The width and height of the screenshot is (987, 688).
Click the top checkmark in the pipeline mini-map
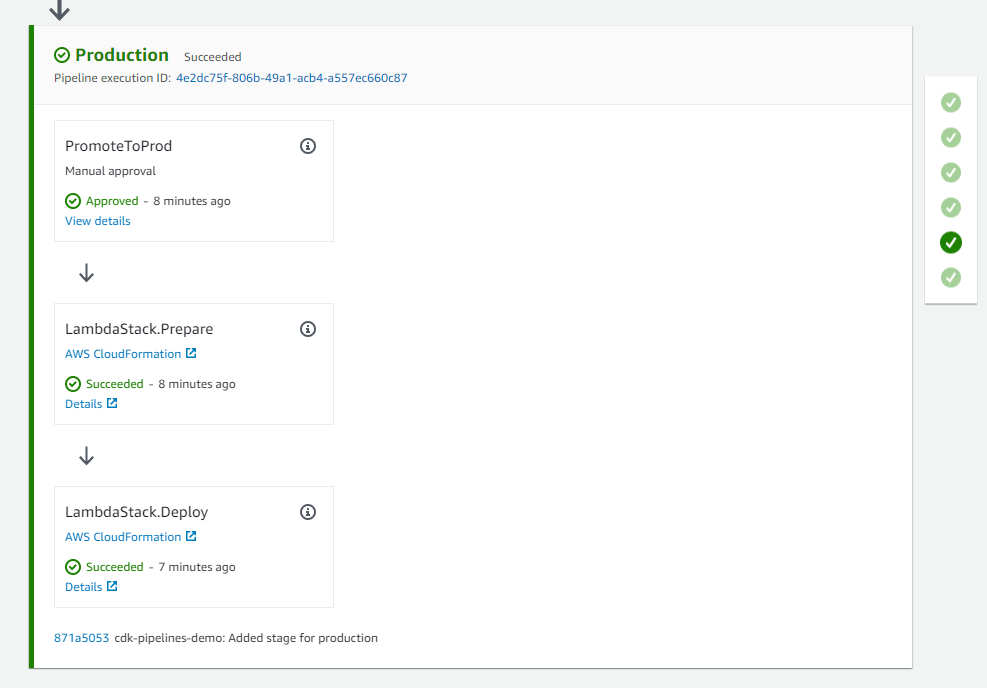950,102
